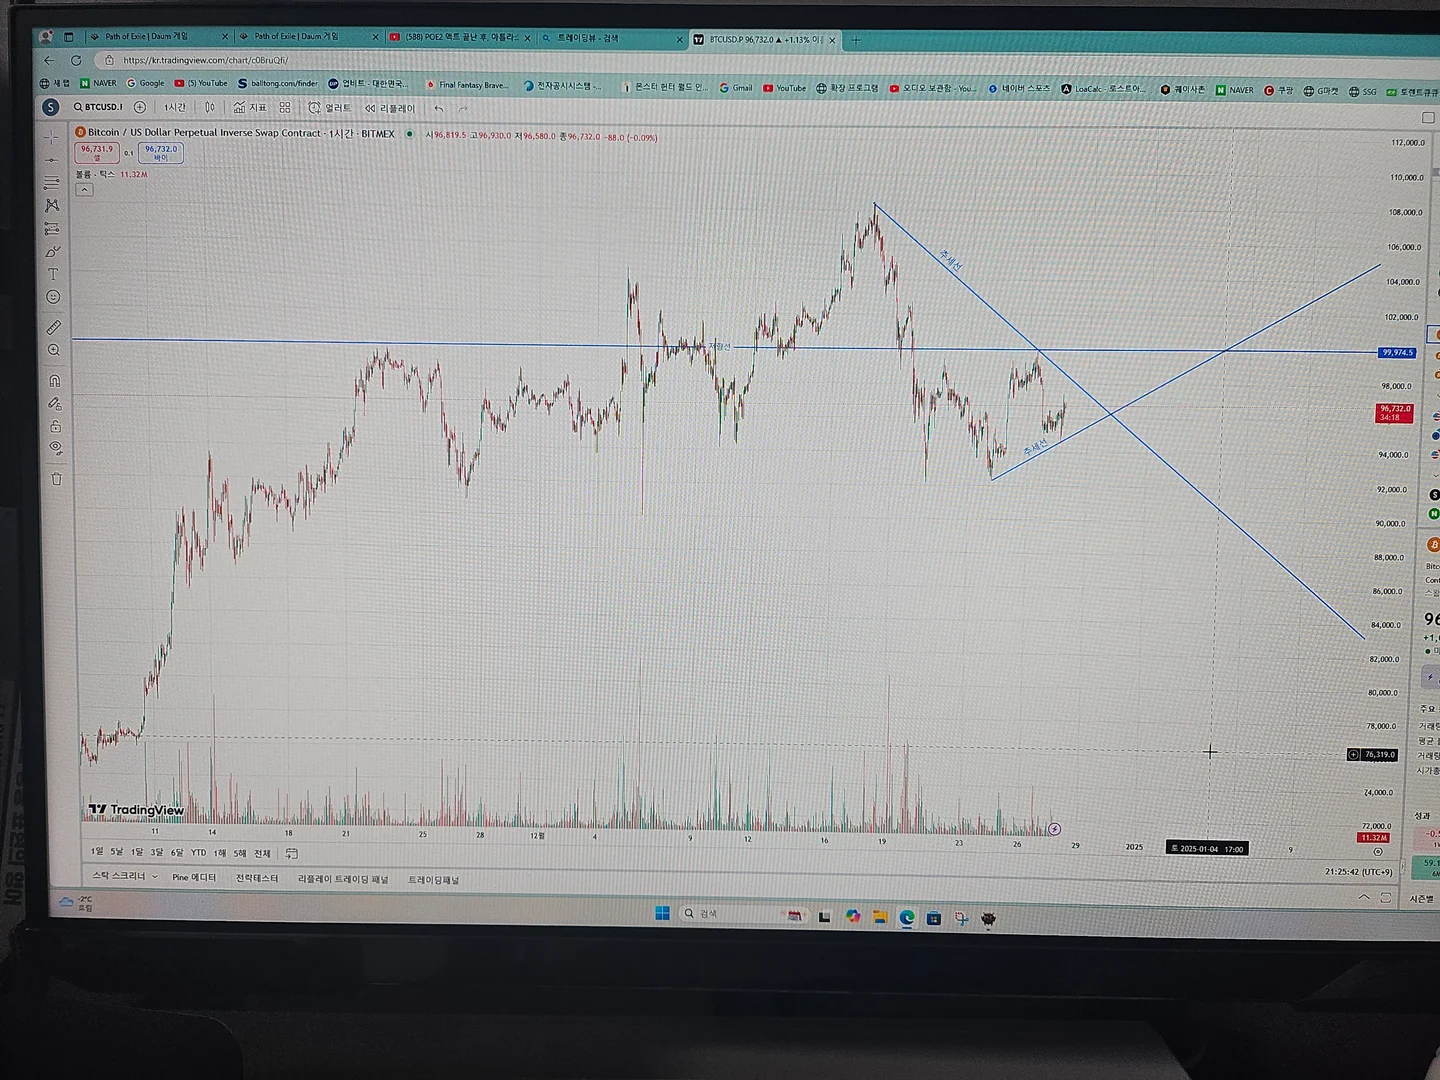The image size is (1440, 1080).
Task: Click the browser reload icon
Action: [x=76, y=60]
